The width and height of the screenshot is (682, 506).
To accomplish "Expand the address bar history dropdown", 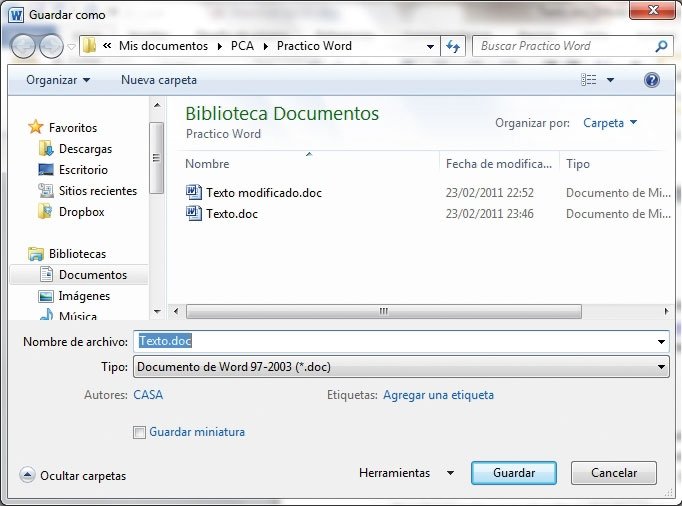I will [x=430, y=46].
